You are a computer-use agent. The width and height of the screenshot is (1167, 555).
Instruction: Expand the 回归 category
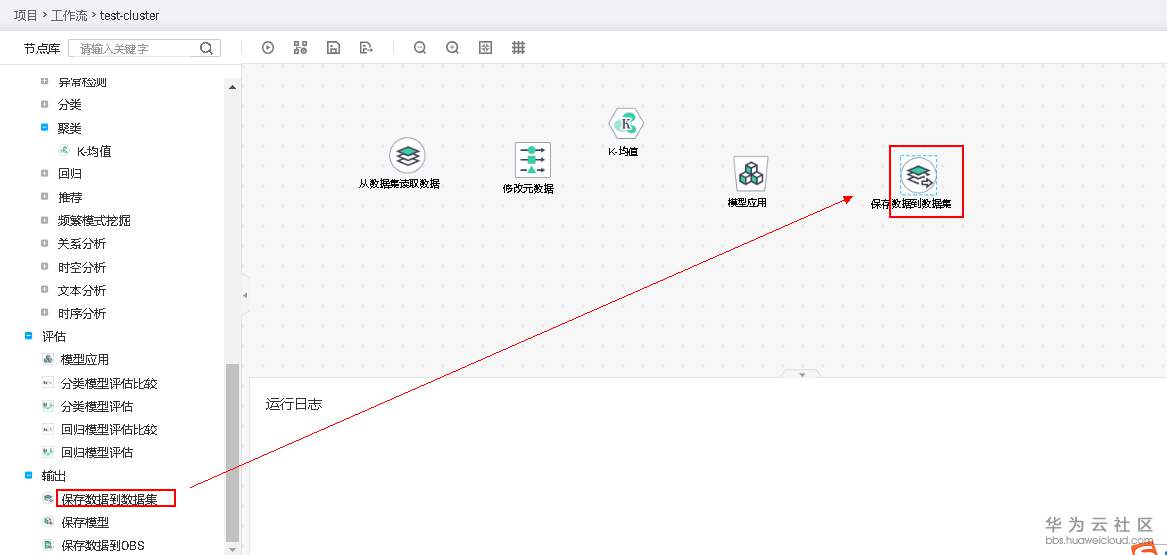pyautogui.click(x=45, y=173)
